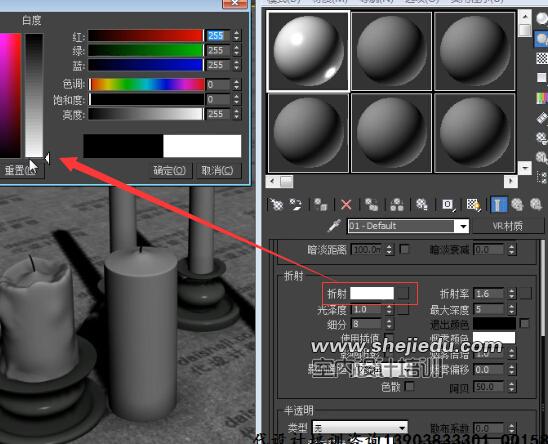Toggle checkered Background icon in side toolbar
The height and width of the screenshot is (444, 548).
coord(541,58)
